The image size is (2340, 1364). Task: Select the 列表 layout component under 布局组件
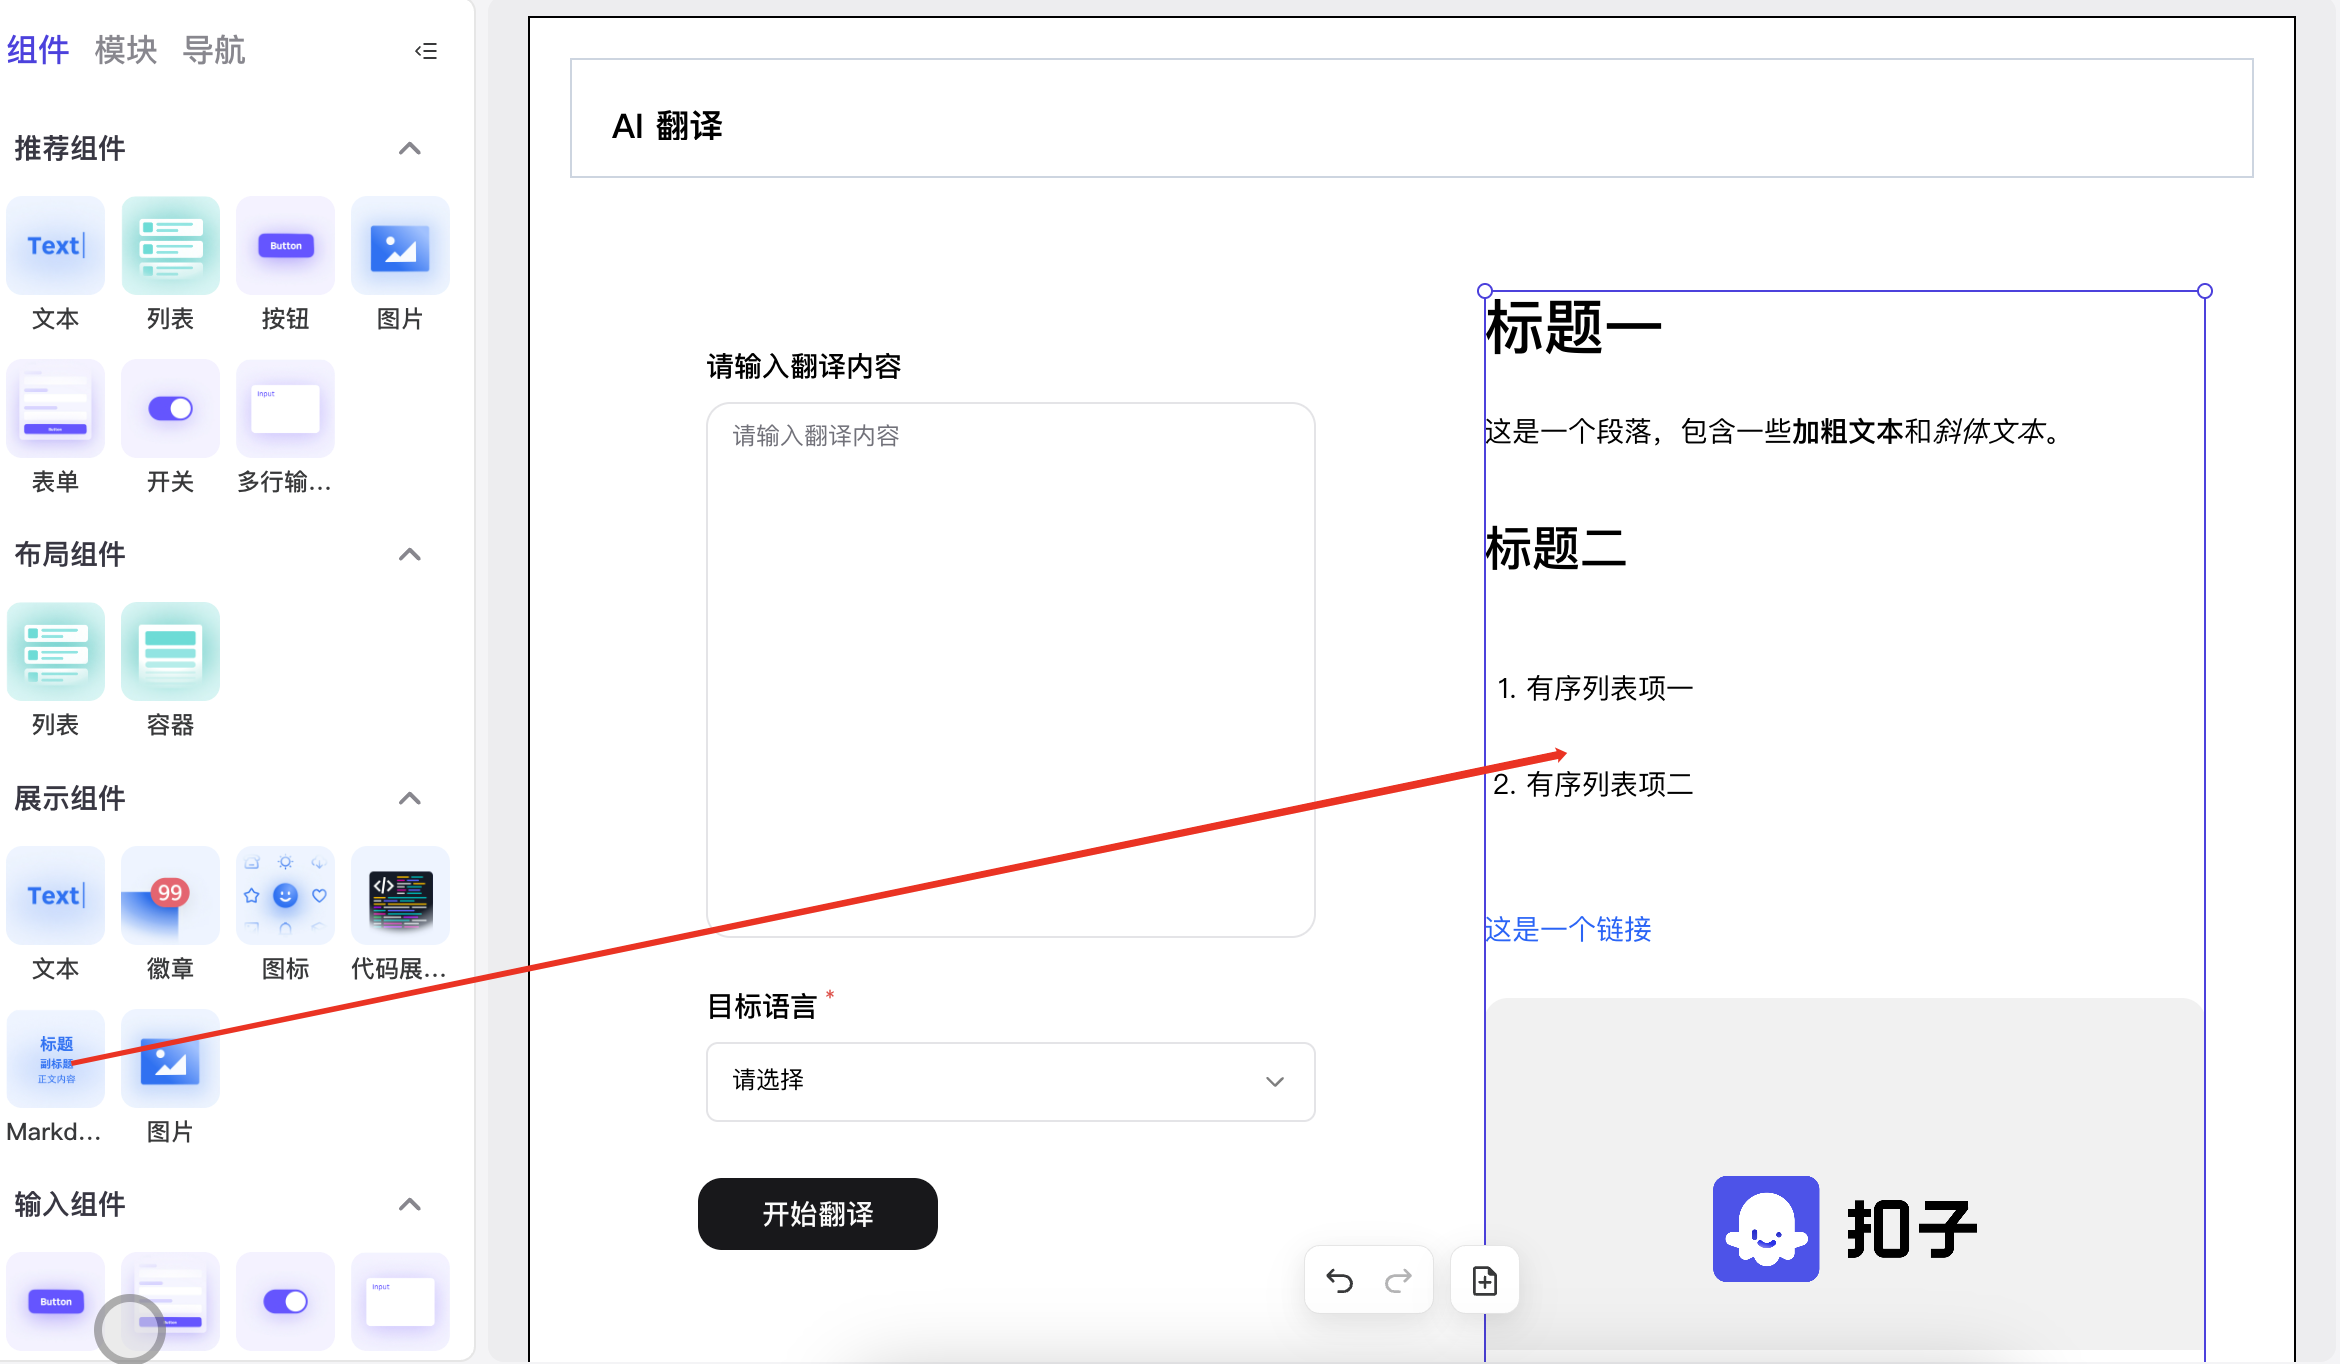tap(55, 651)
